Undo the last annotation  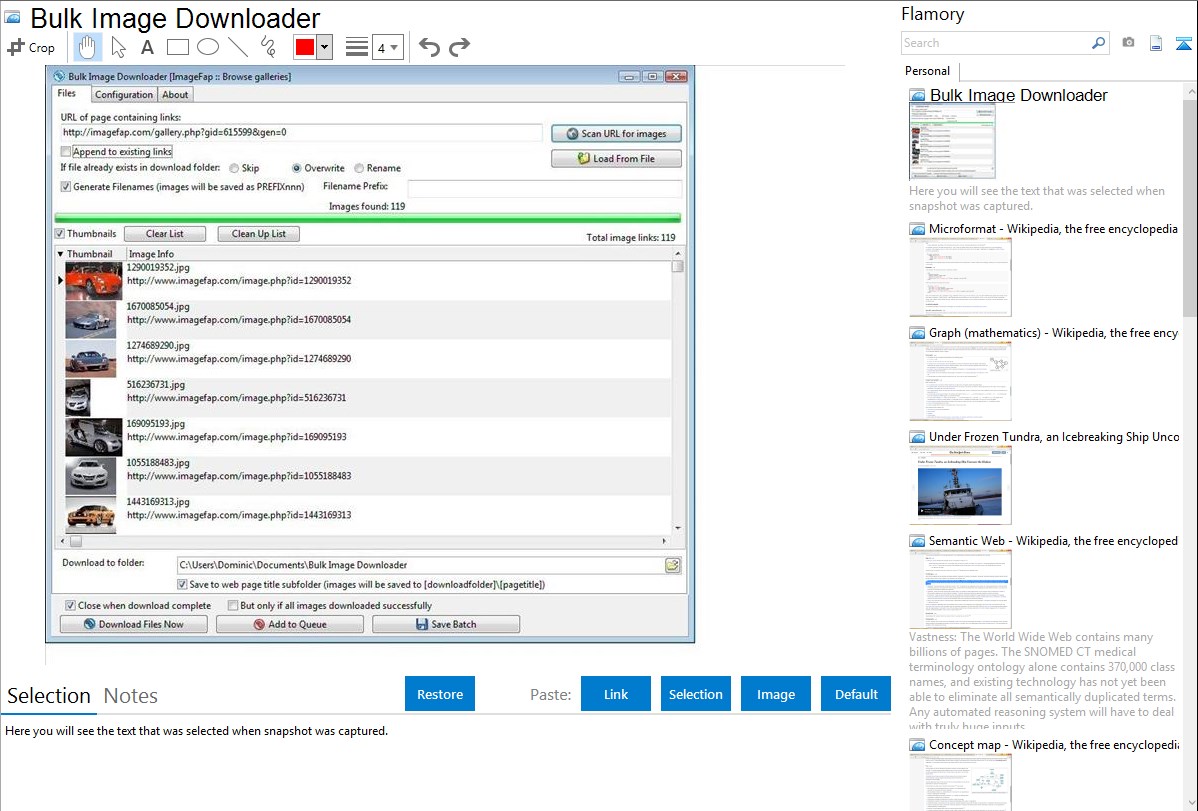[429, 47]
